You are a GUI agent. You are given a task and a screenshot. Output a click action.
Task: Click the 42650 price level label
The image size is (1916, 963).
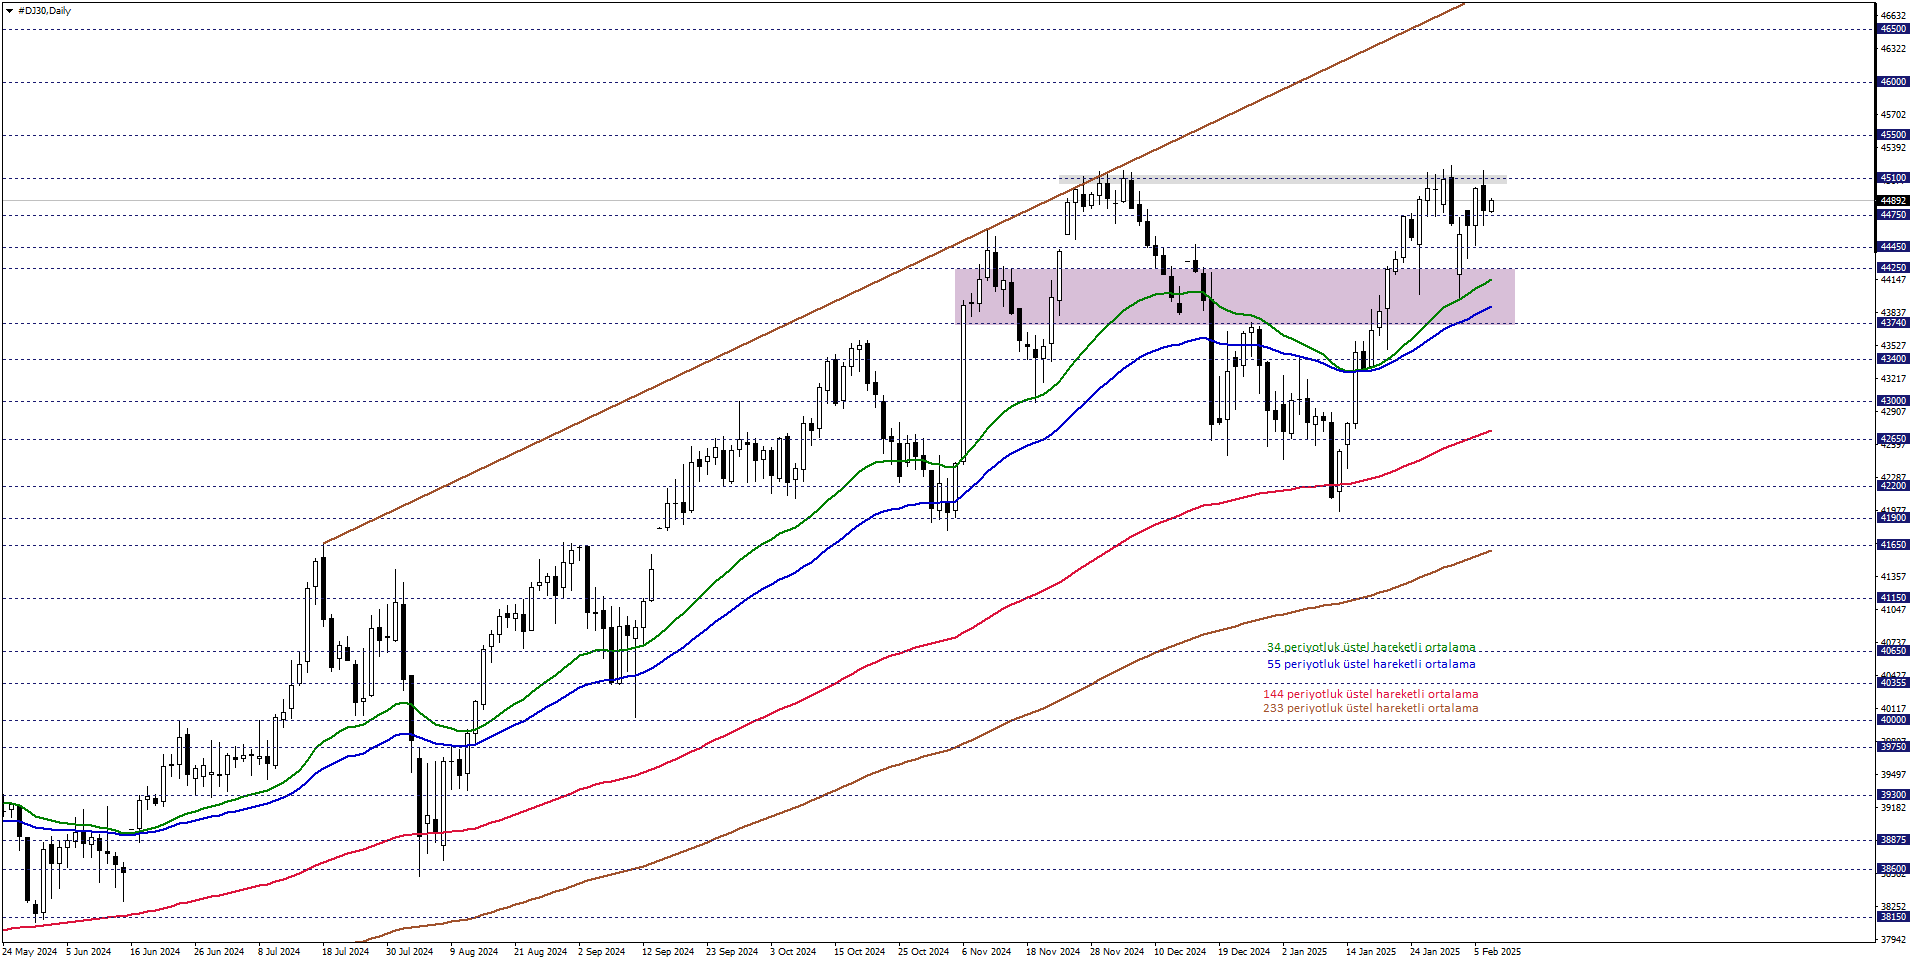1893,439
